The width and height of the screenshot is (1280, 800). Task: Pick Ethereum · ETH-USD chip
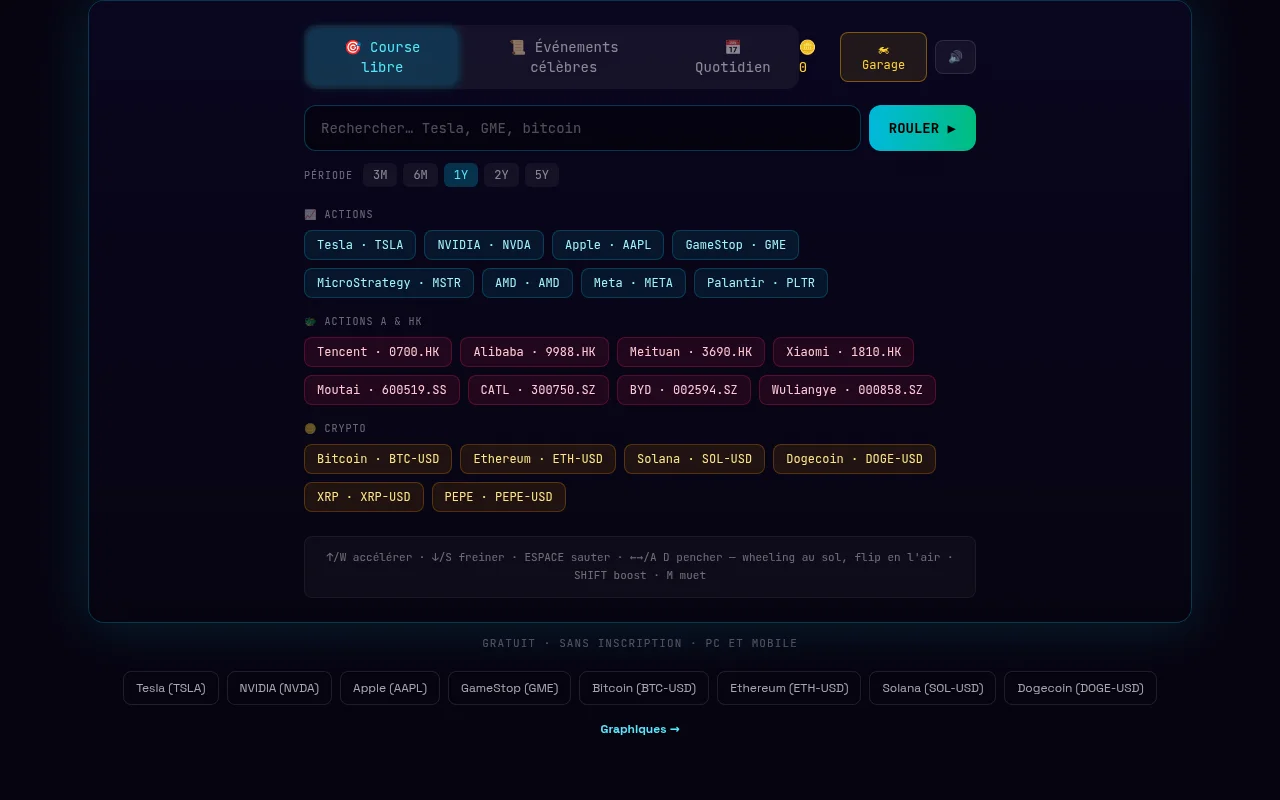538,459
